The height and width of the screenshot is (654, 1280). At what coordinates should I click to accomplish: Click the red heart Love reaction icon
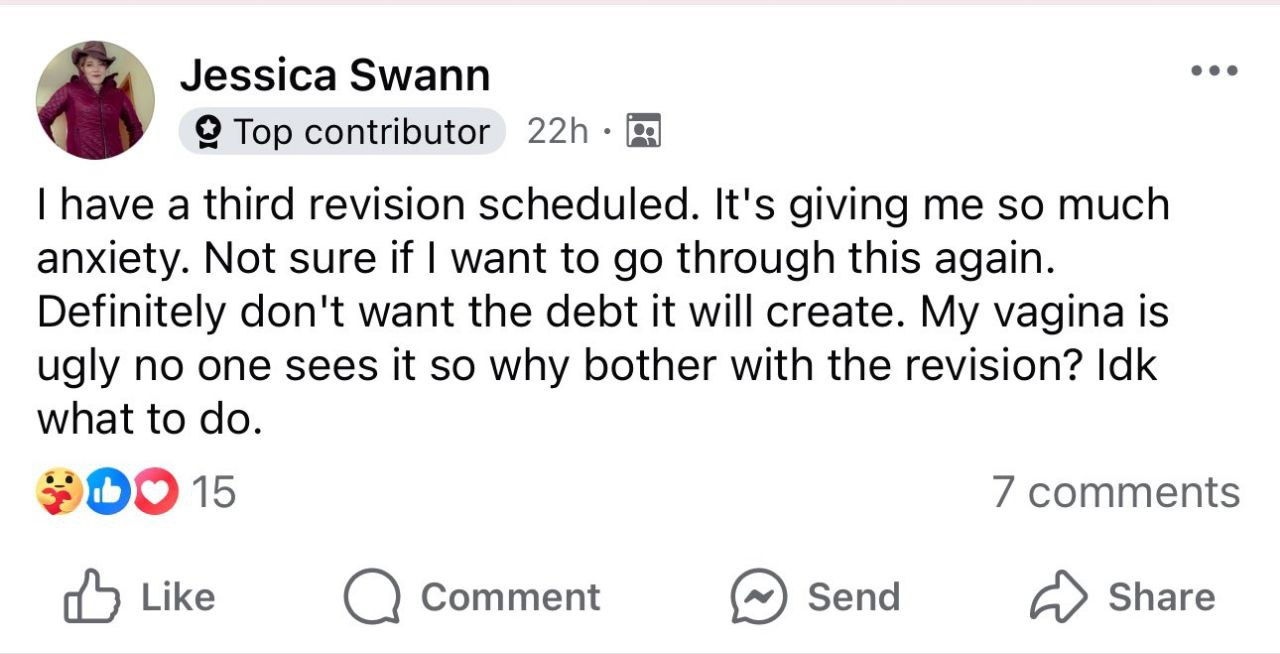pos(152,492)
